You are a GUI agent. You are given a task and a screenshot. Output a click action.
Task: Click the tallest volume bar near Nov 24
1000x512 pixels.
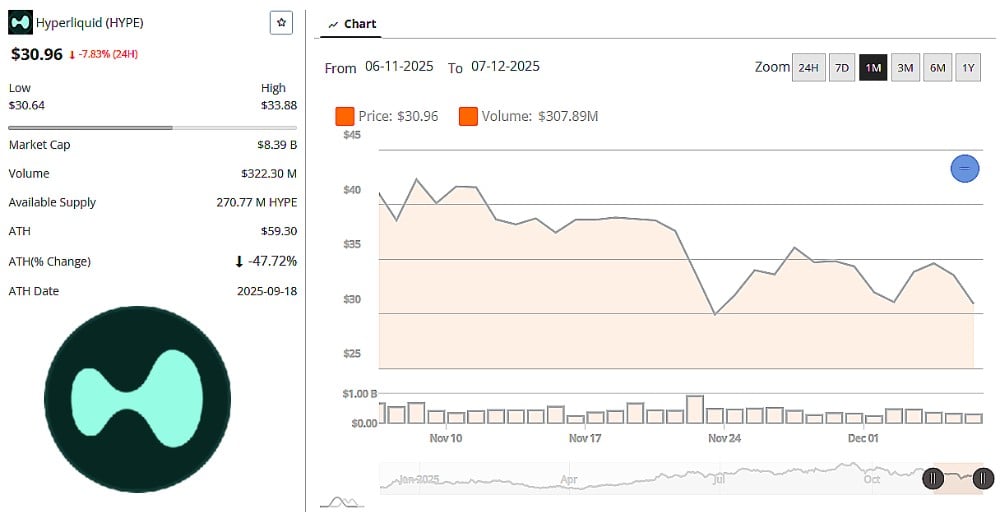pos(695,410)
